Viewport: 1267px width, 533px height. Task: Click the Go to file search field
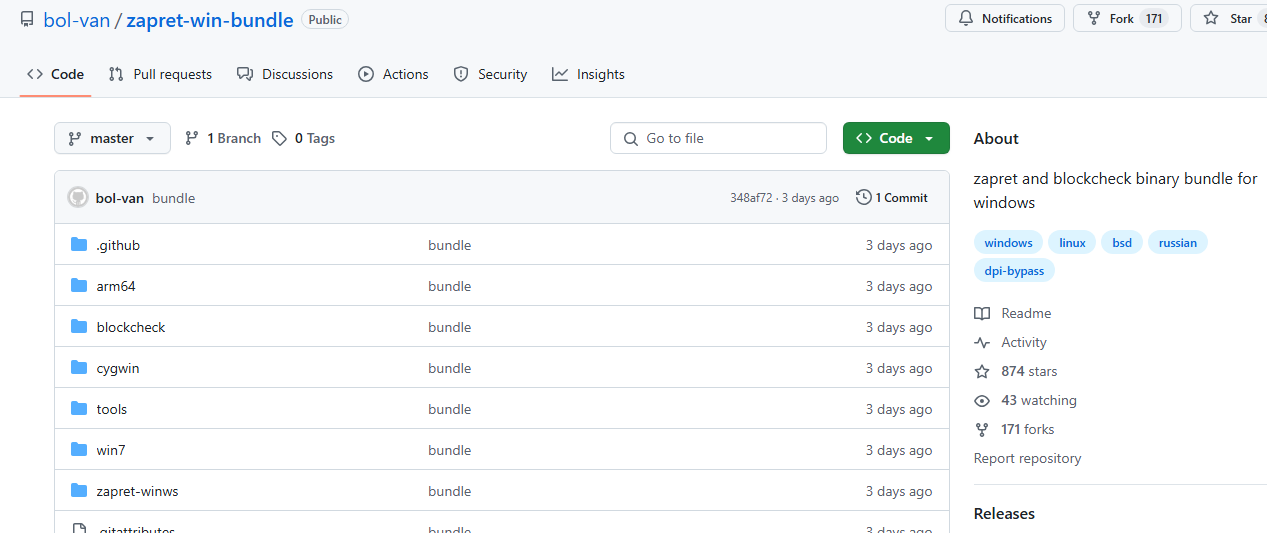[x=718, y=138]
